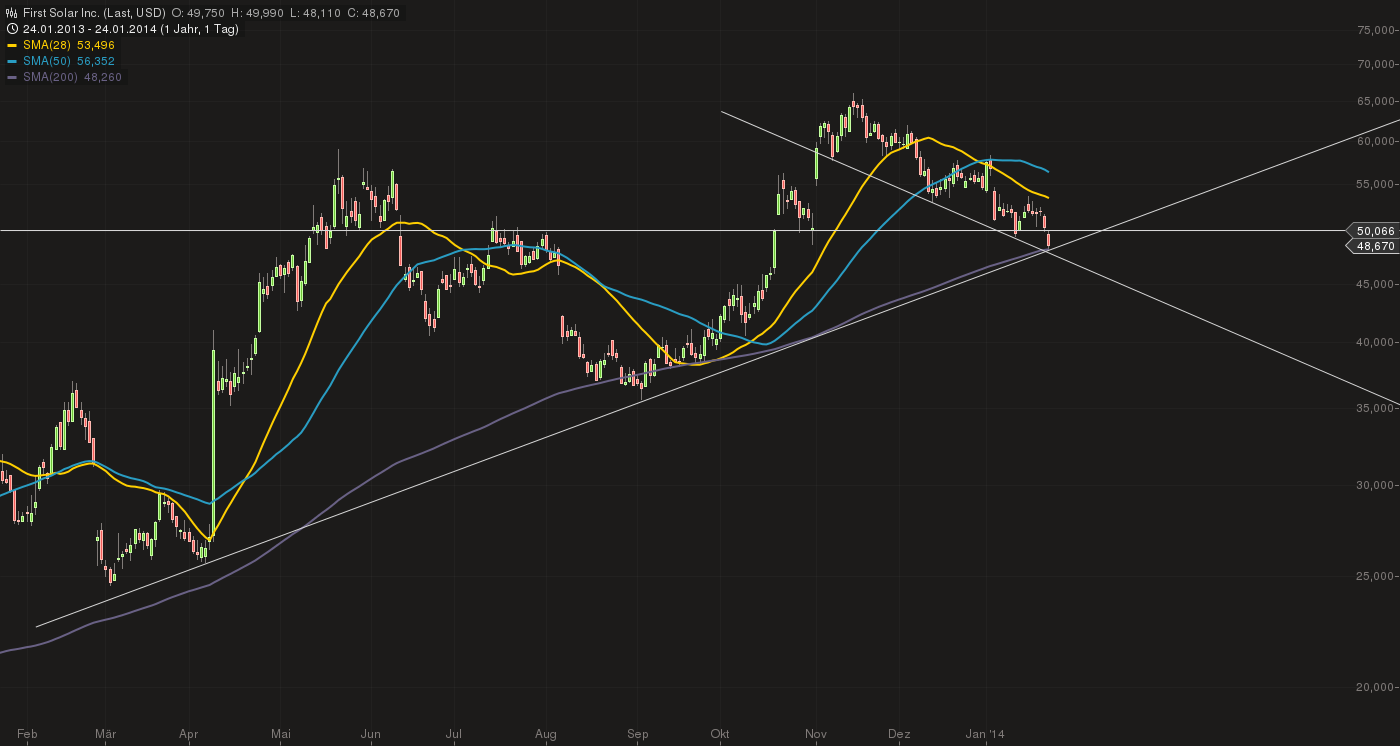This screenshot has height=746, width=1400.
Task: Click the "Apr" month label on the time axis
Action: [x=189, y=734]
